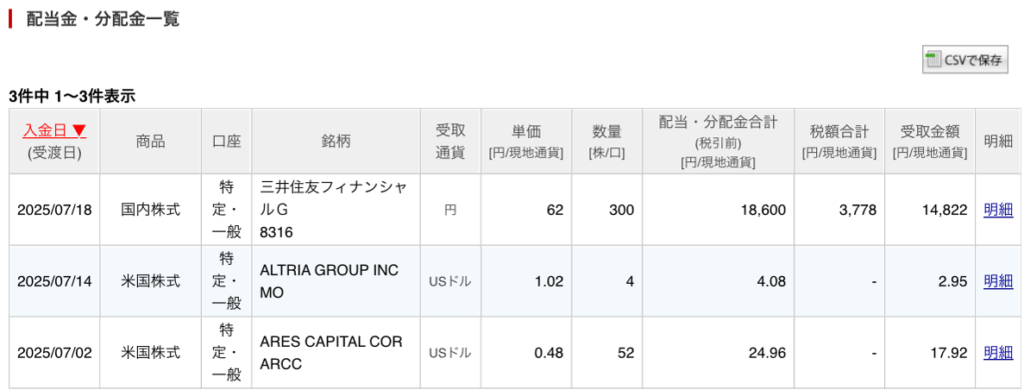
Task: Open 明細 for ALTRIA GROUP INC
Action: coord(998,282)
